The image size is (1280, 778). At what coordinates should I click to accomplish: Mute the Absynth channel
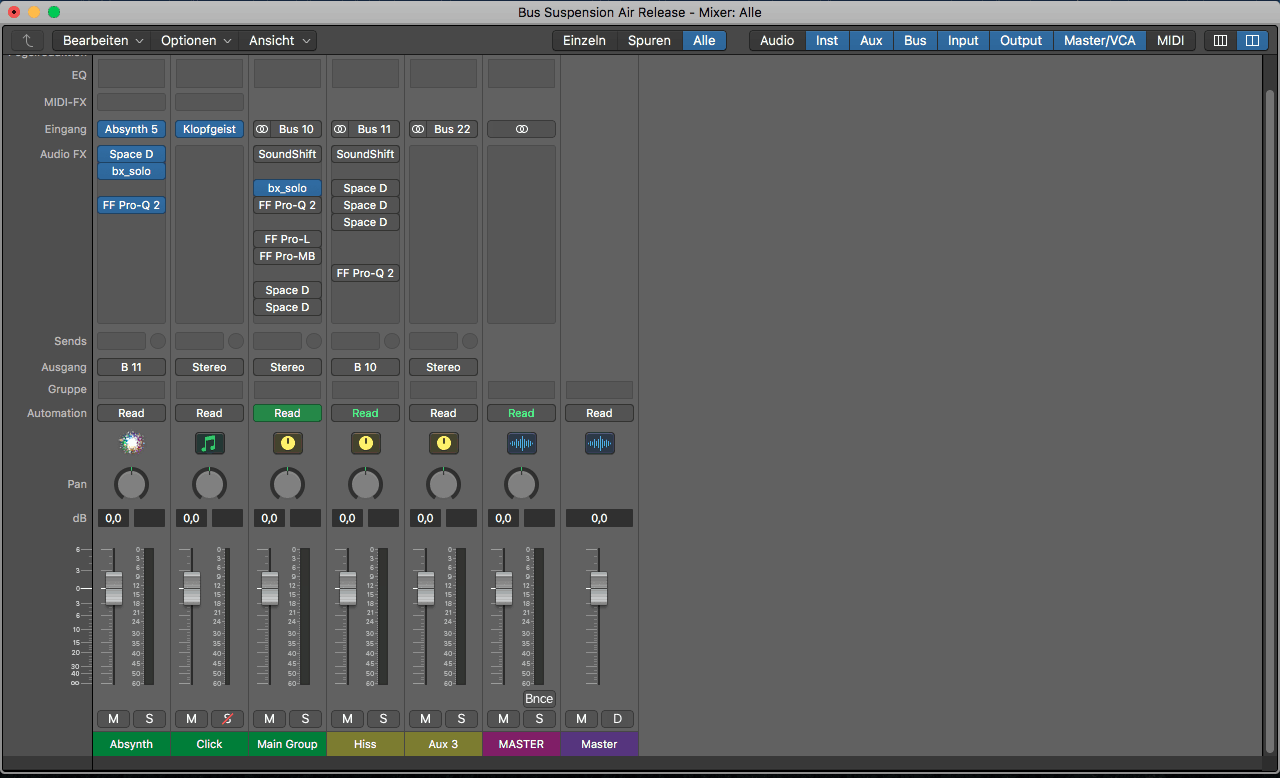[x=113, y=718]
